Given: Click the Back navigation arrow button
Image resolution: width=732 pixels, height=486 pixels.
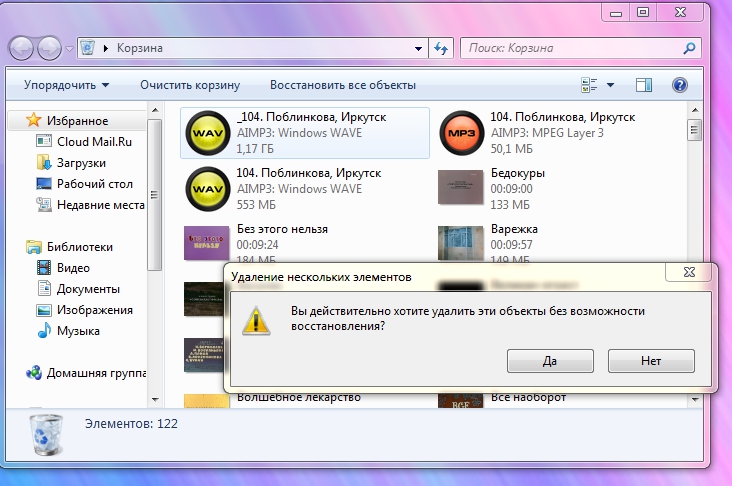Looking at the screenshot, I should [x=21, y=48].
